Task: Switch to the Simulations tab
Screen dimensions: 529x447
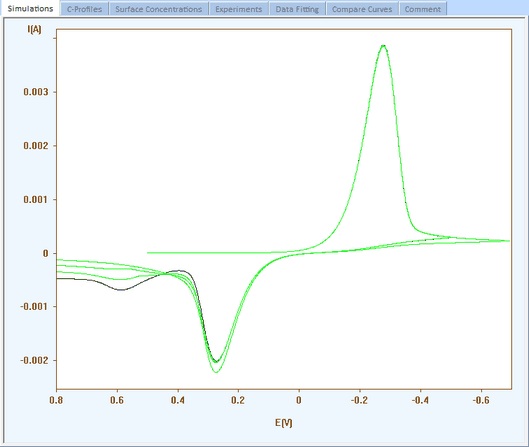Action: (x=30, y=8)
